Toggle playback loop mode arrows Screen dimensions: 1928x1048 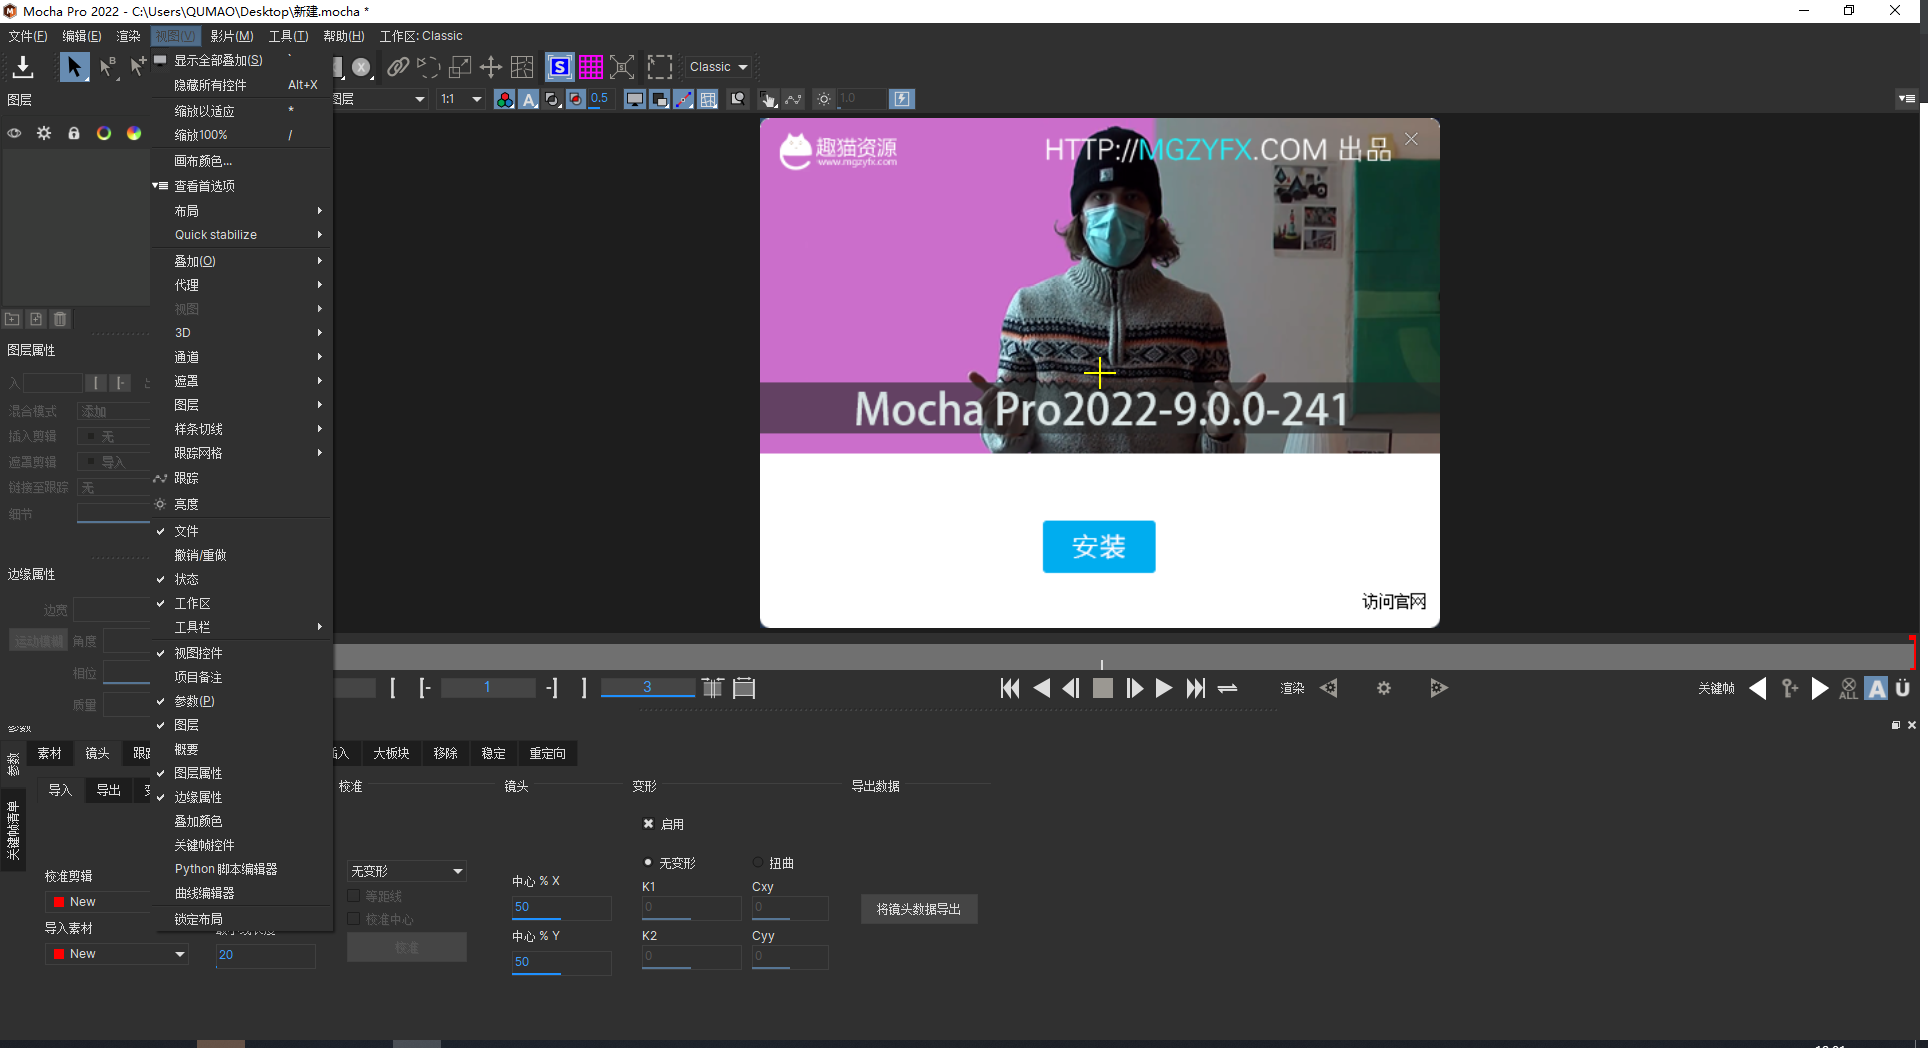pos(1228,688)
